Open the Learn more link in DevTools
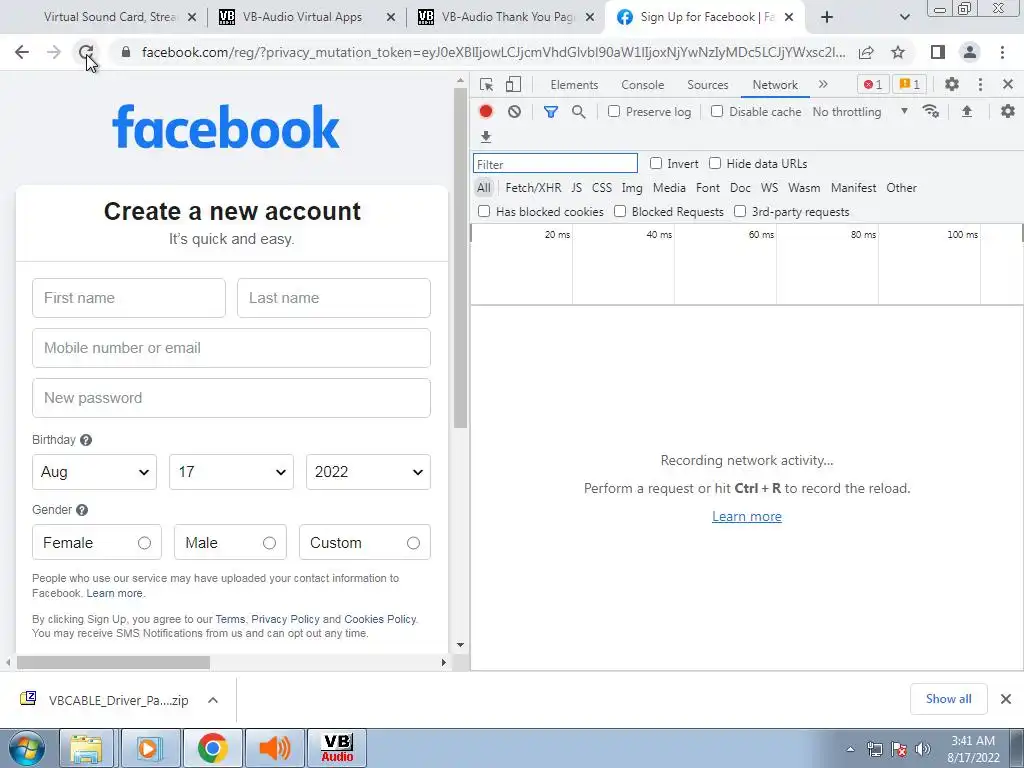 [746, 517]
